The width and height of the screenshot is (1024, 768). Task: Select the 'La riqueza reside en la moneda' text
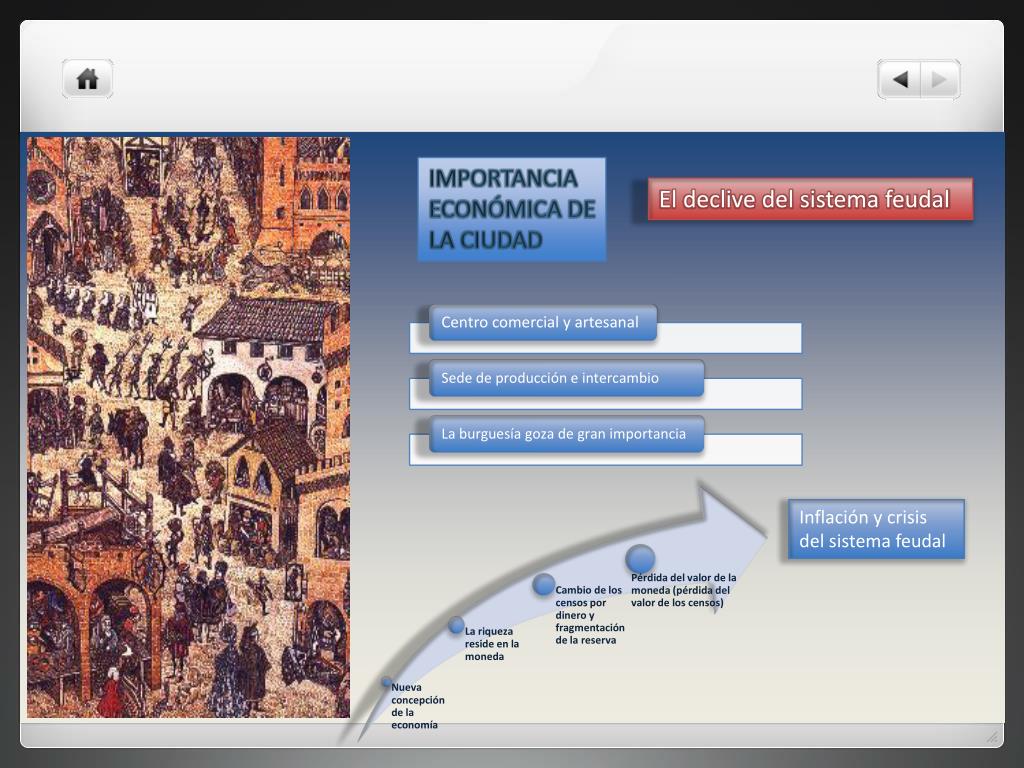pyautogui.click(x=492, y=644)
